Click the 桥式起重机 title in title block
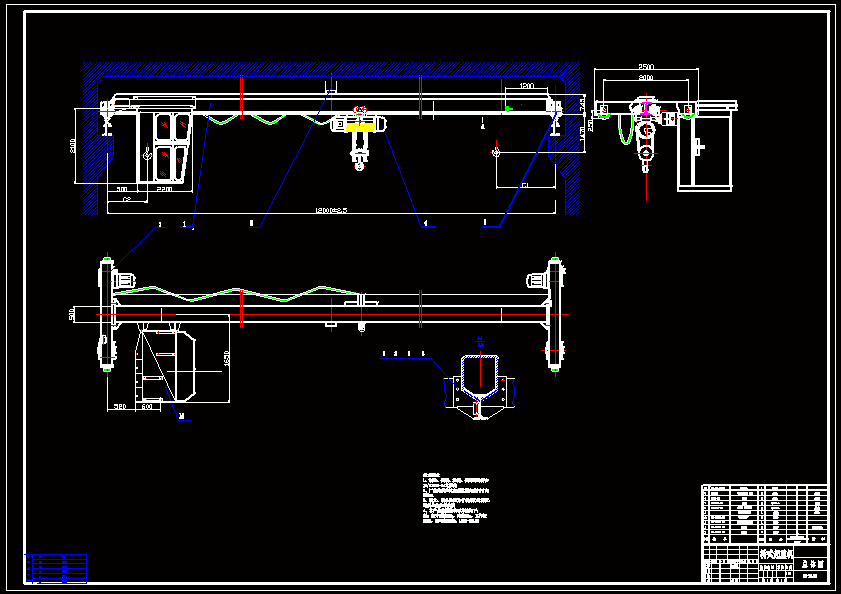The height and width of the screenshot is (594, 841). click(x=776, y=554)
